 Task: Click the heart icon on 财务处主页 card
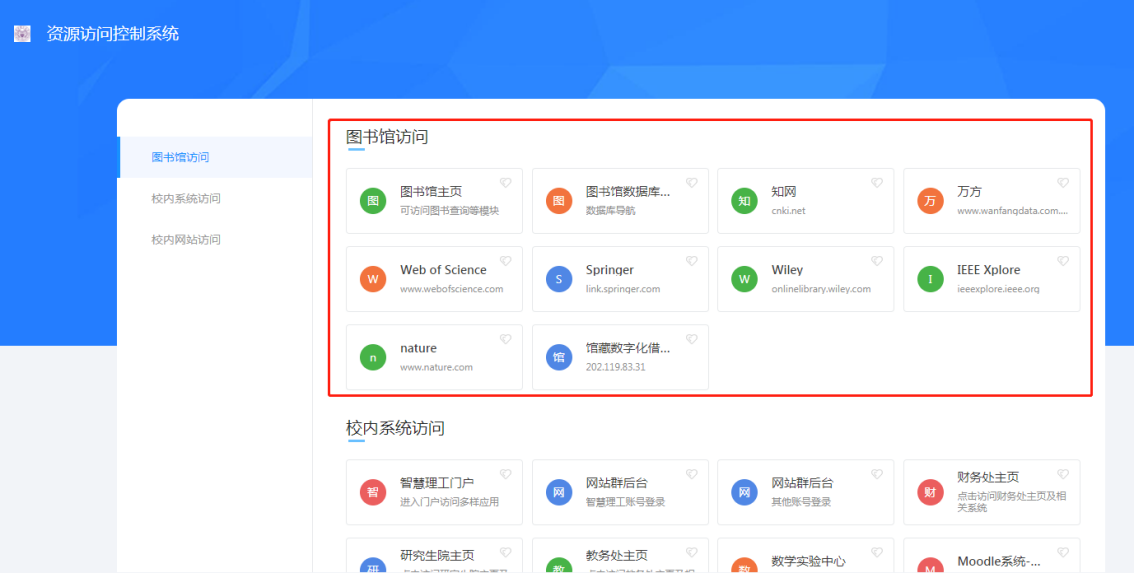[x=1062, y=474]
